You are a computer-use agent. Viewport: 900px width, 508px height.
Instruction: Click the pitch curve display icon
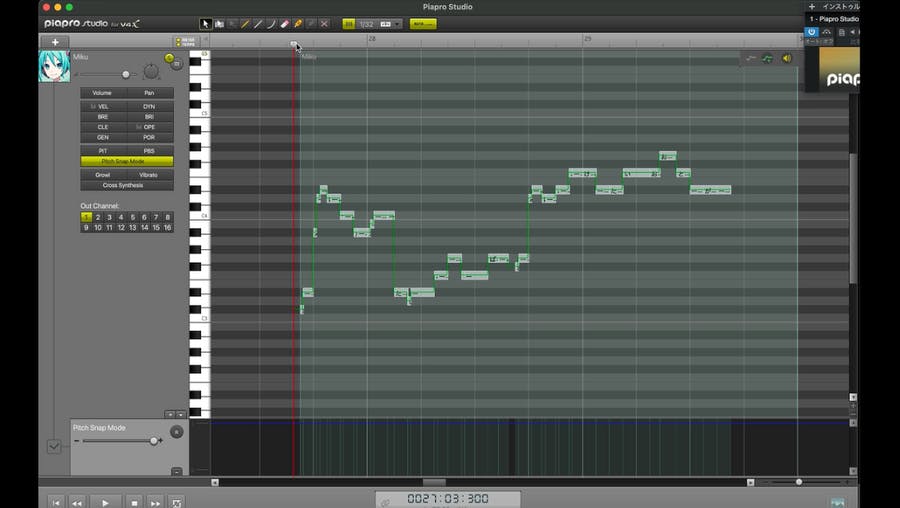pyautogui.click(x=751, y=58)
